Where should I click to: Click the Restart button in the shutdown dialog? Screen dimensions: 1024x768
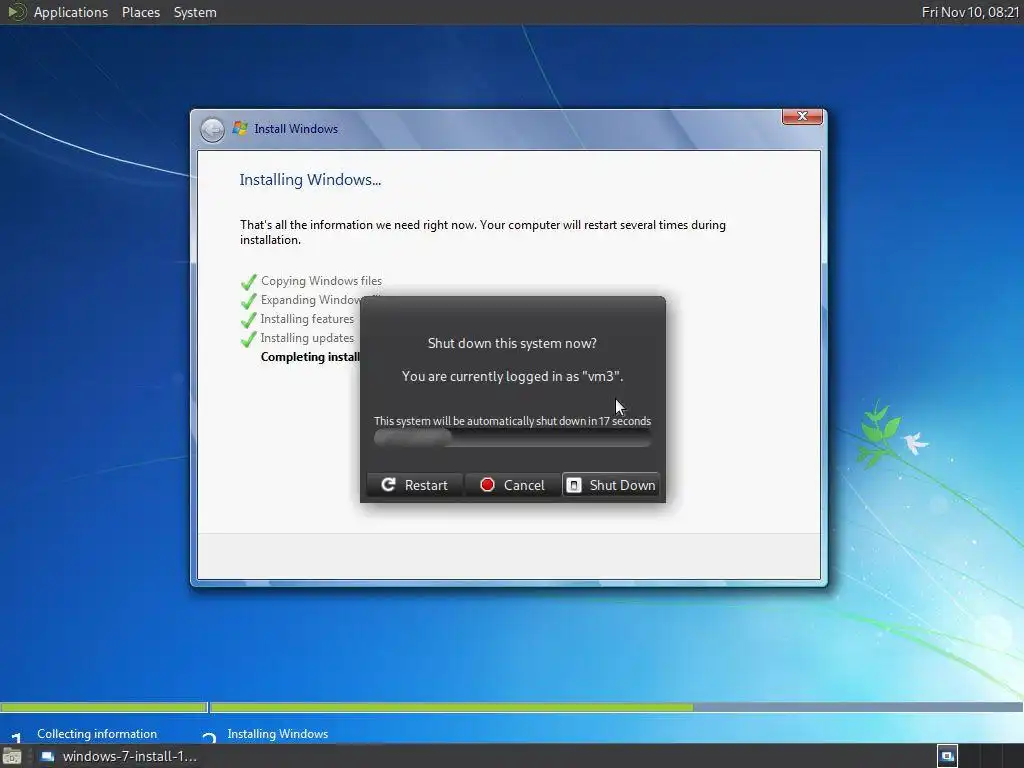pos(415,485)
